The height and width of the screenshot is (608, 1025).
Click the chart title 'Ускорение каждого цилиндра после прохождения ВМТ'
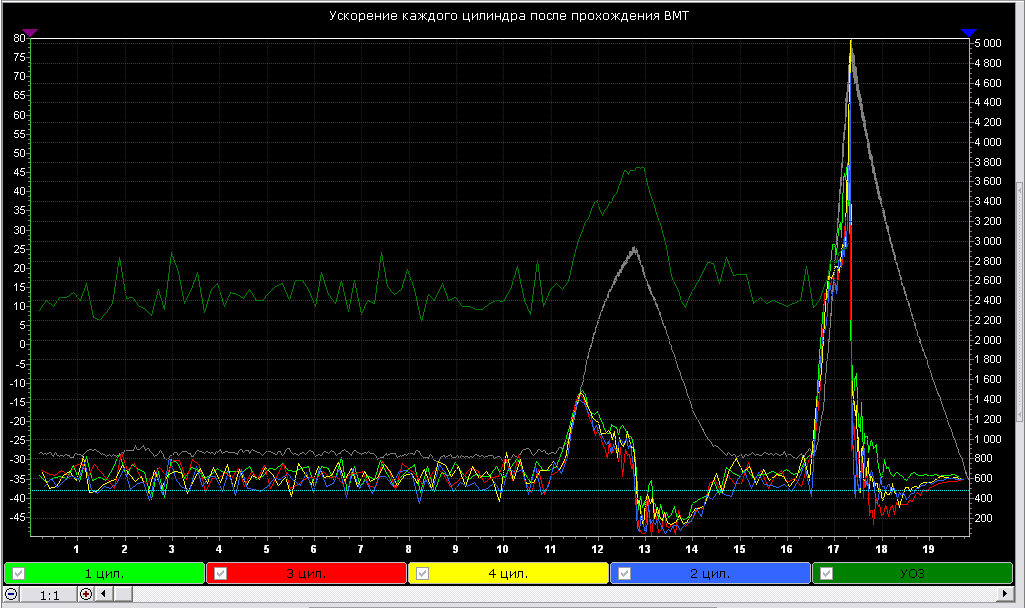509,16
